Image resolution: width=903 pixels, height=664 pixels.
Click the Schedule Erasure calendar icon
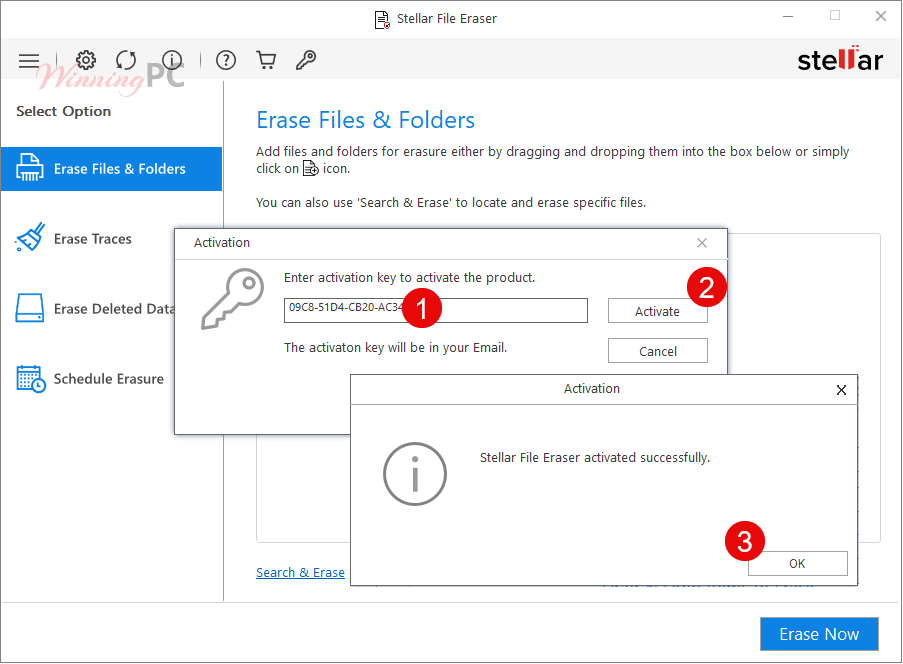pos(31,379)
